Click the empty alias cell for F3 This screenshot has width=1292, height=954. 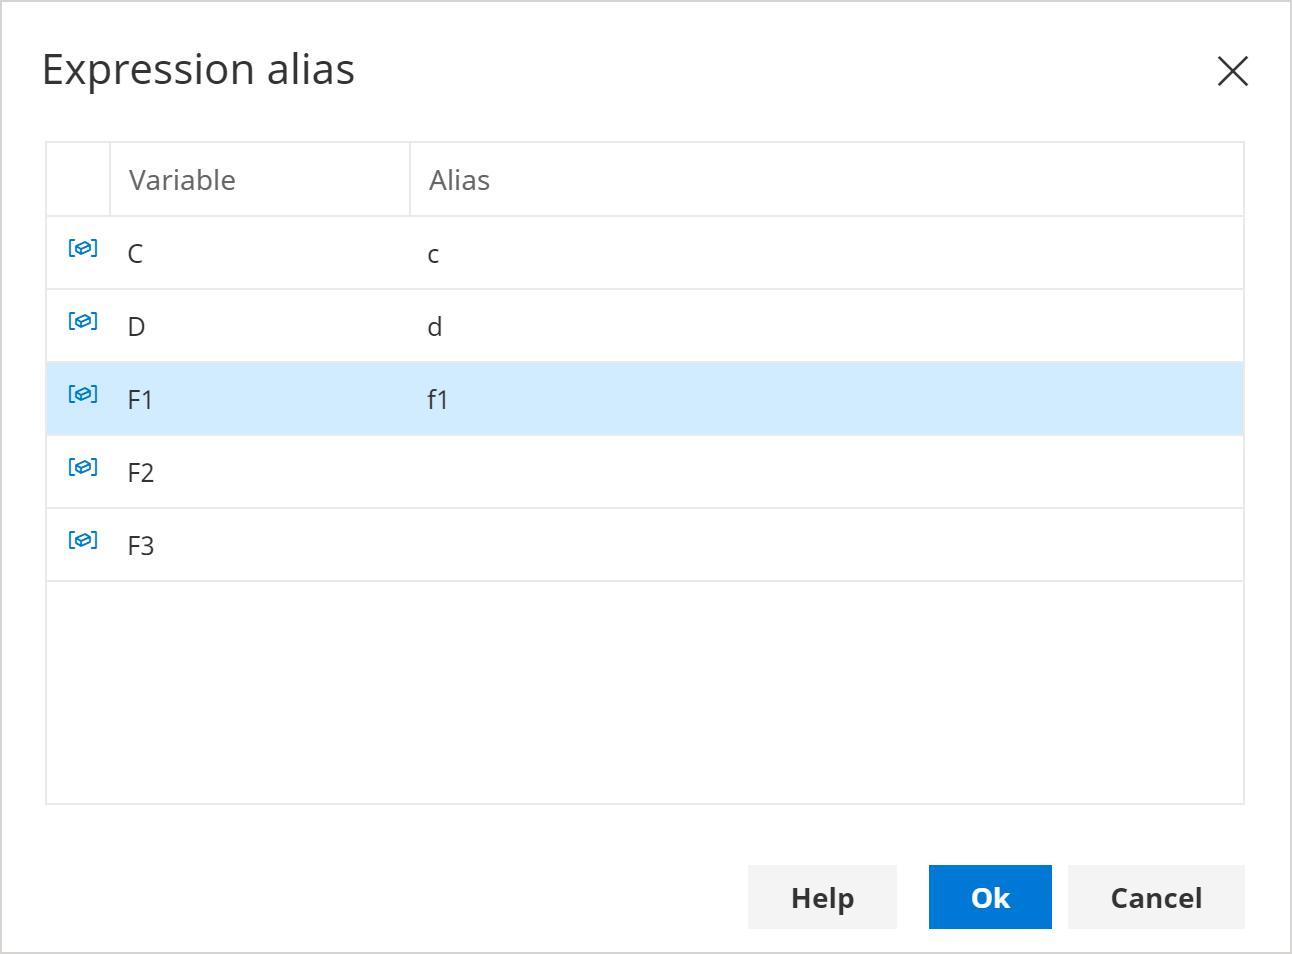click(600, 544)
